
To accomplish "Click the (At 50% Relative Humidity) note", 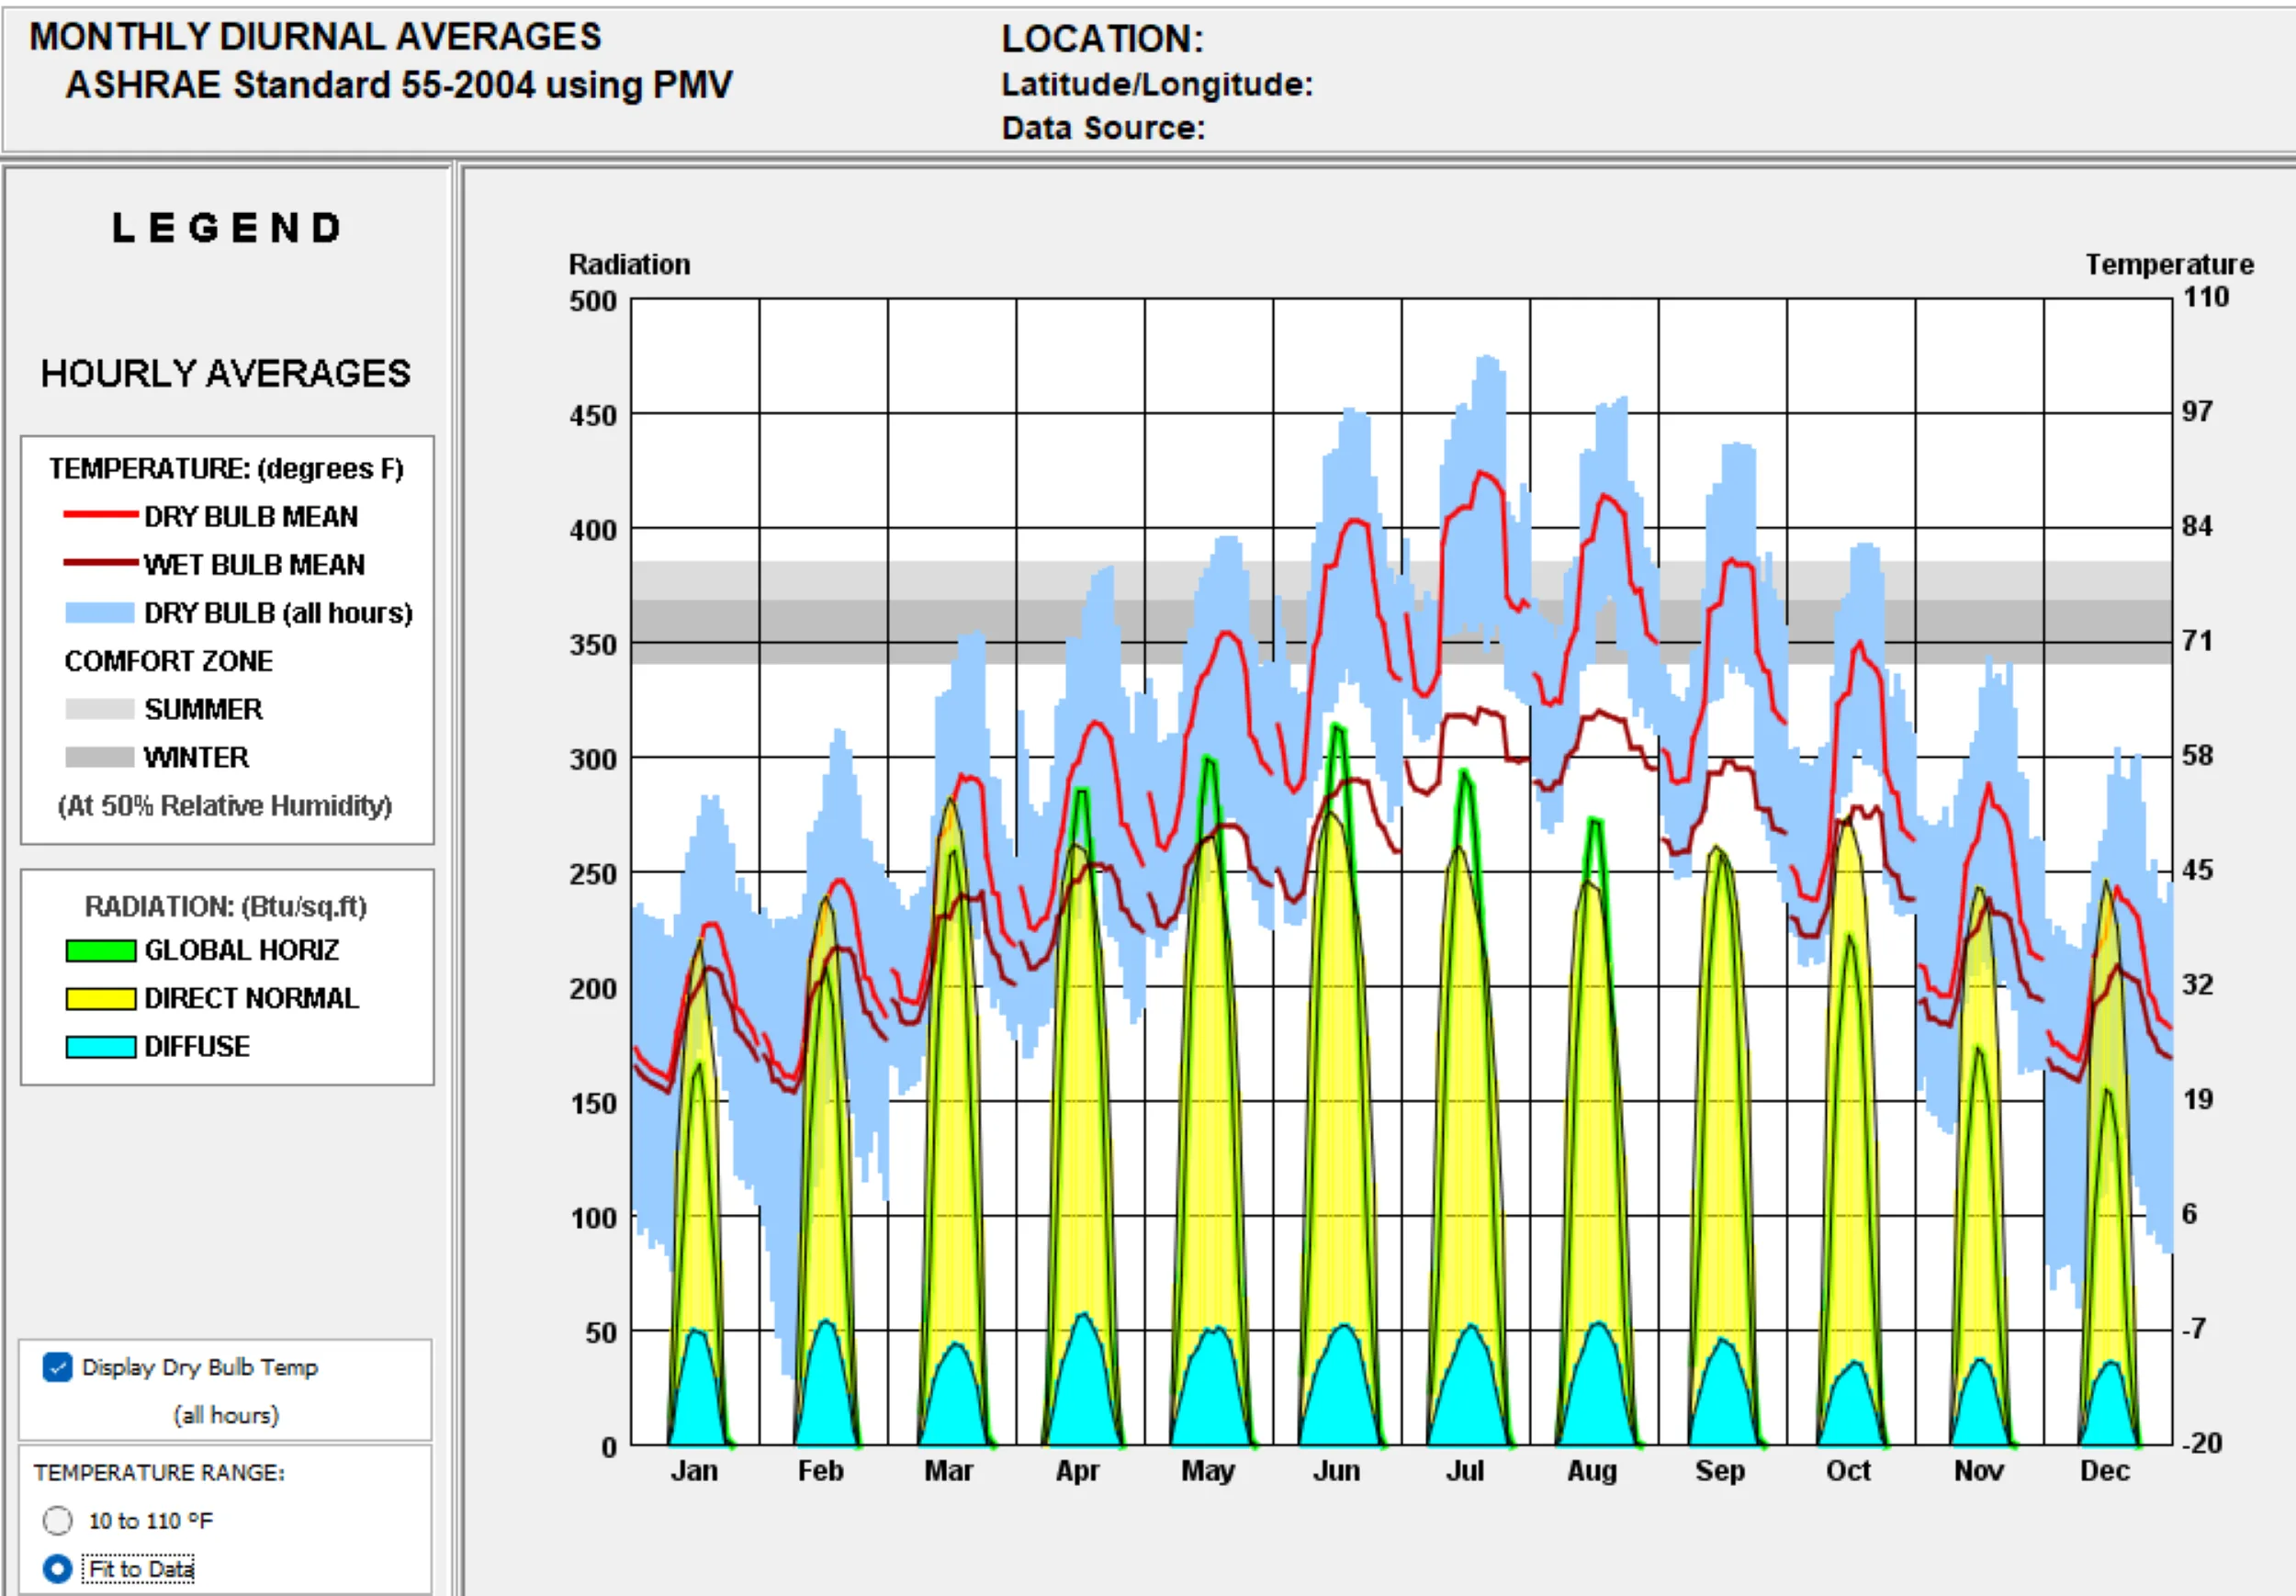I will coord(225,806).
